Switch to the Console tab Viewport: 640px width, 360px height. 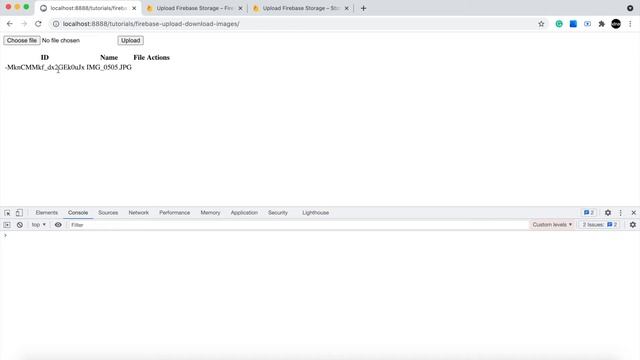[x=78, y=213]
